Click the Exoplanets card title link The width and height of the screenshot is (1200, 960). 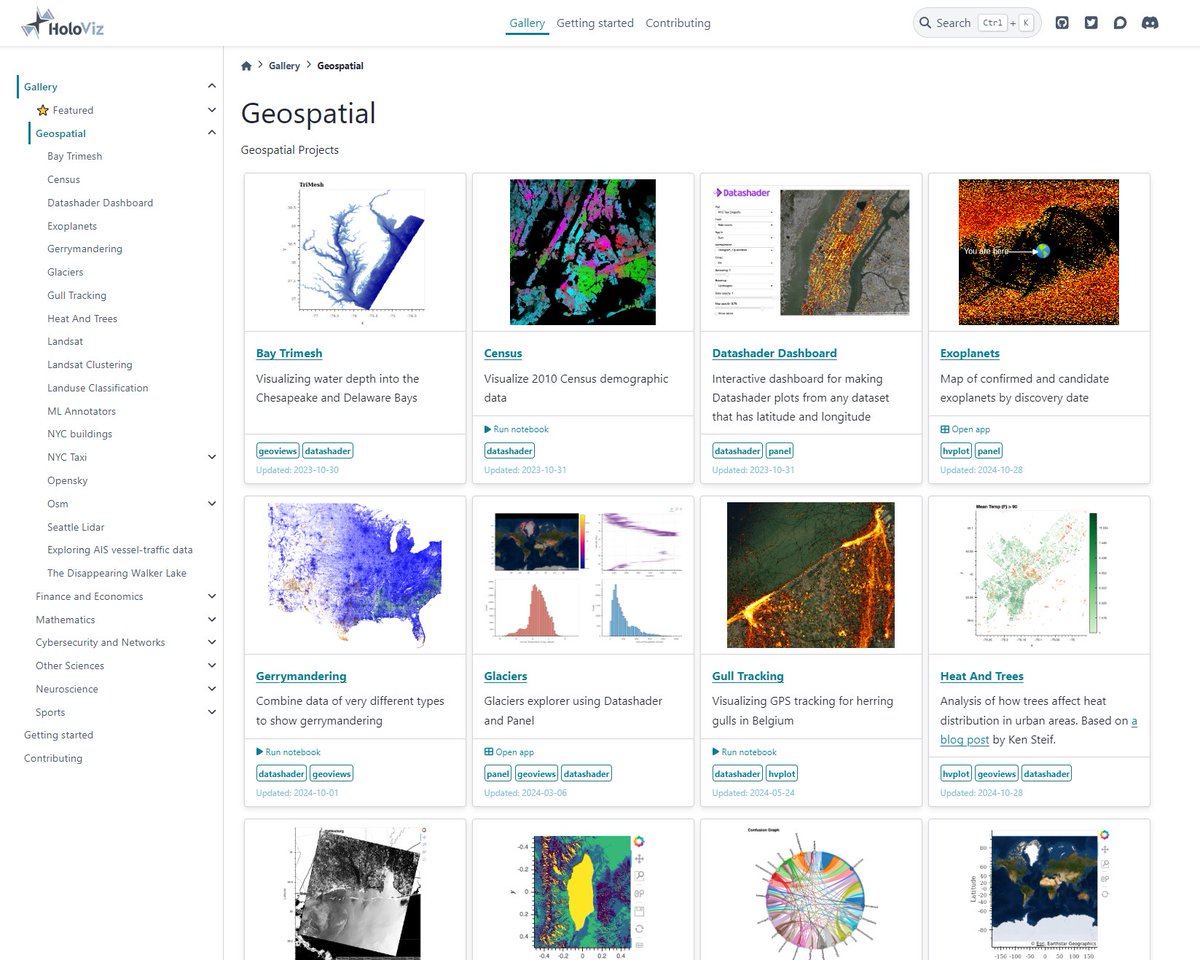click(970, 353)
